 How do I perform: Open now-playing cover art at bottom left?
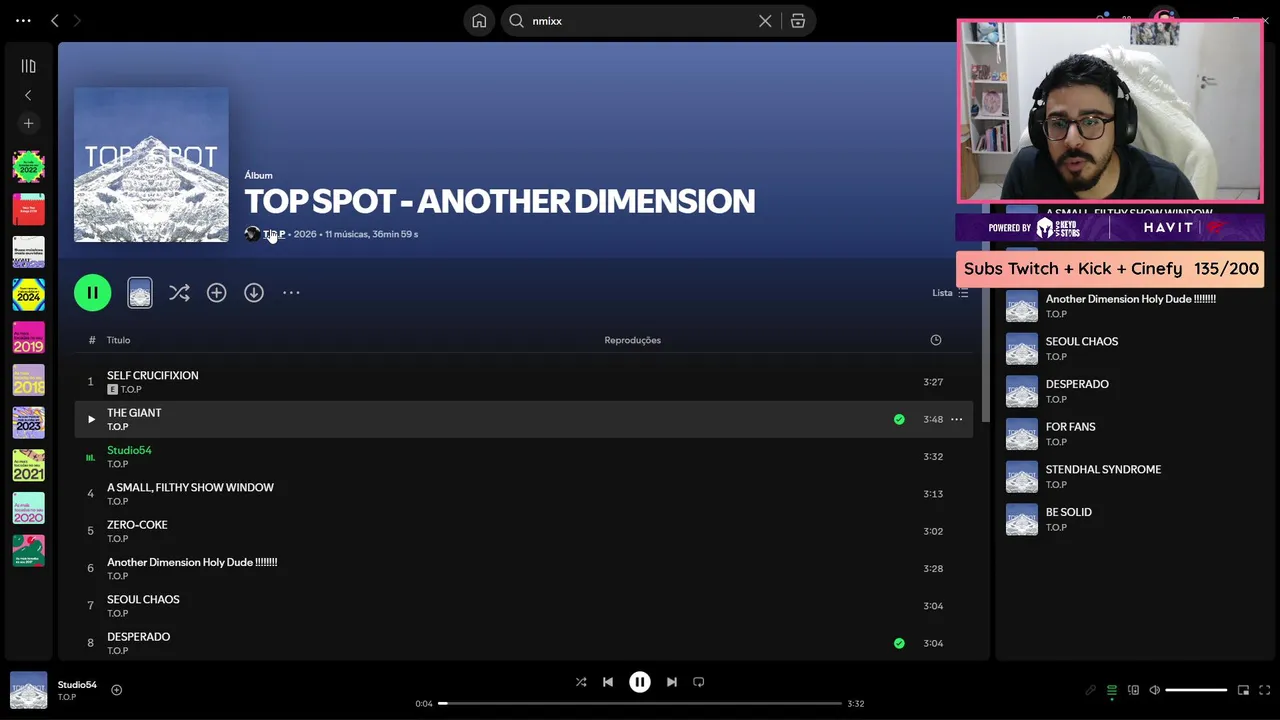[x=28, y=690]
